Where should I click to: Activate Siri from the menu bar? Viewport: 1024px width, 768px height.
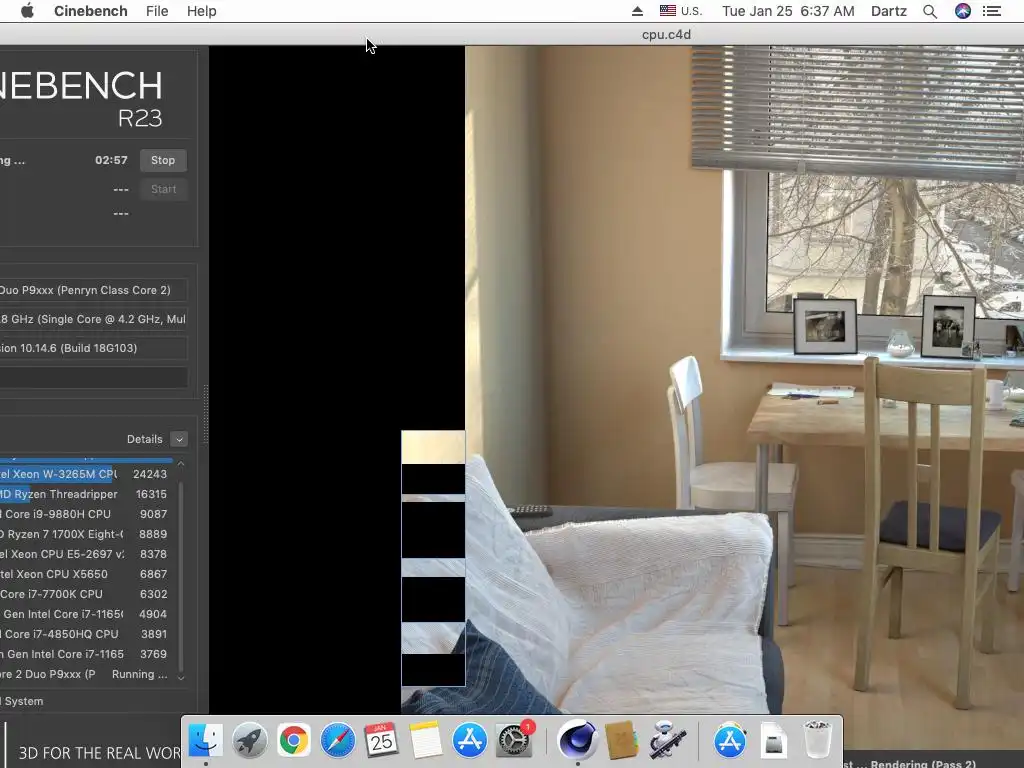963,11
